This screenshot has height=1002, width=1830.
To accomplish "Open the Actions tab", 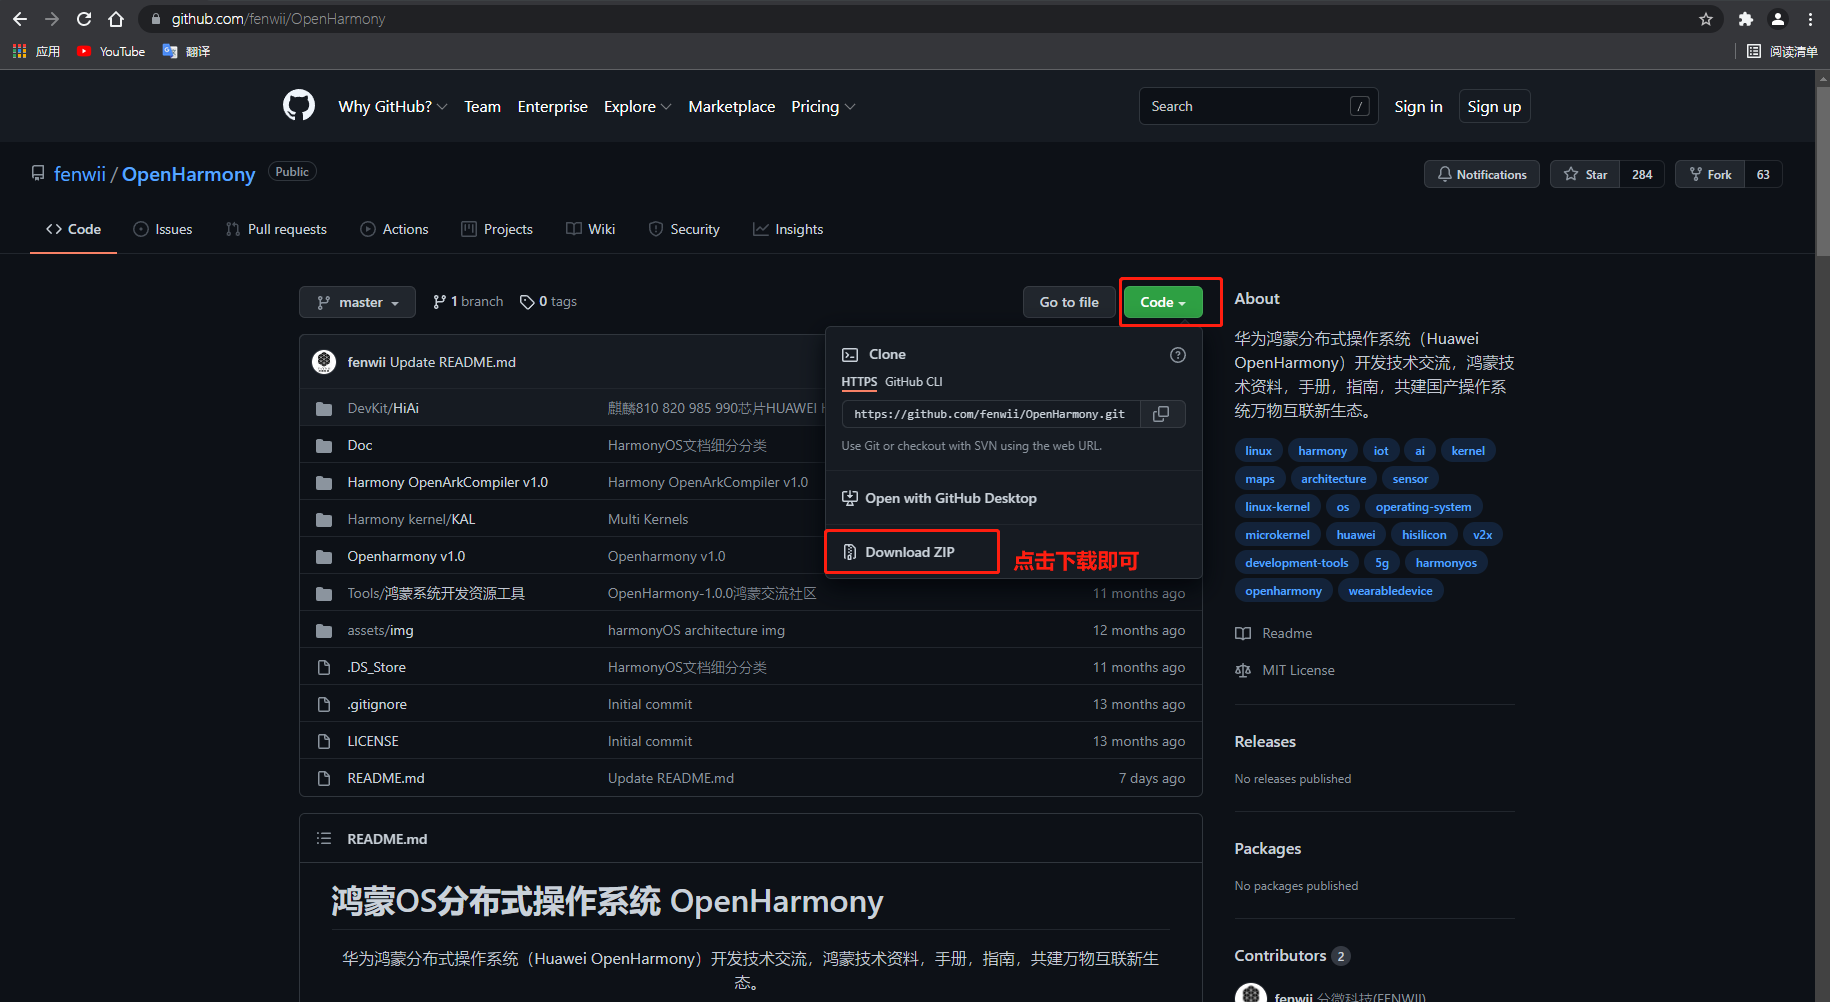I will [394, 229].
